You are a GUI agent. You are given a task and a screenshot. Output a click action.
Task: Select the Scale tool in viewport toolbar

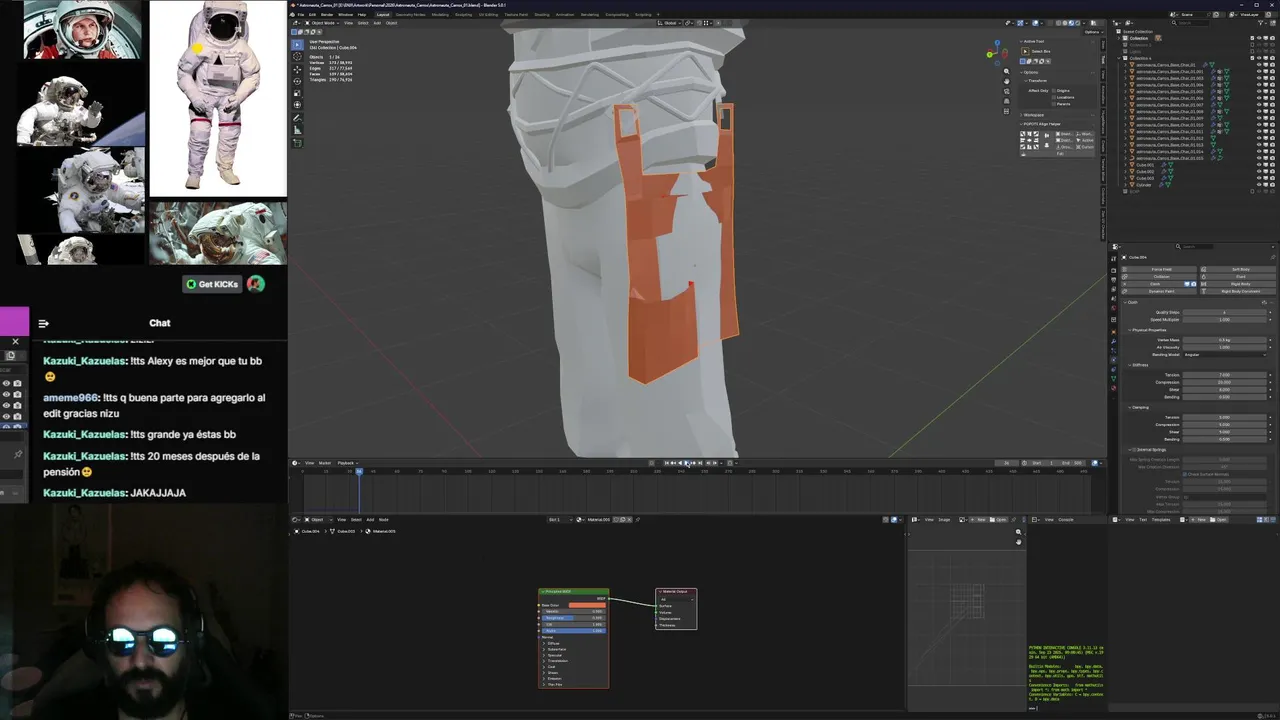click(297, 93)
